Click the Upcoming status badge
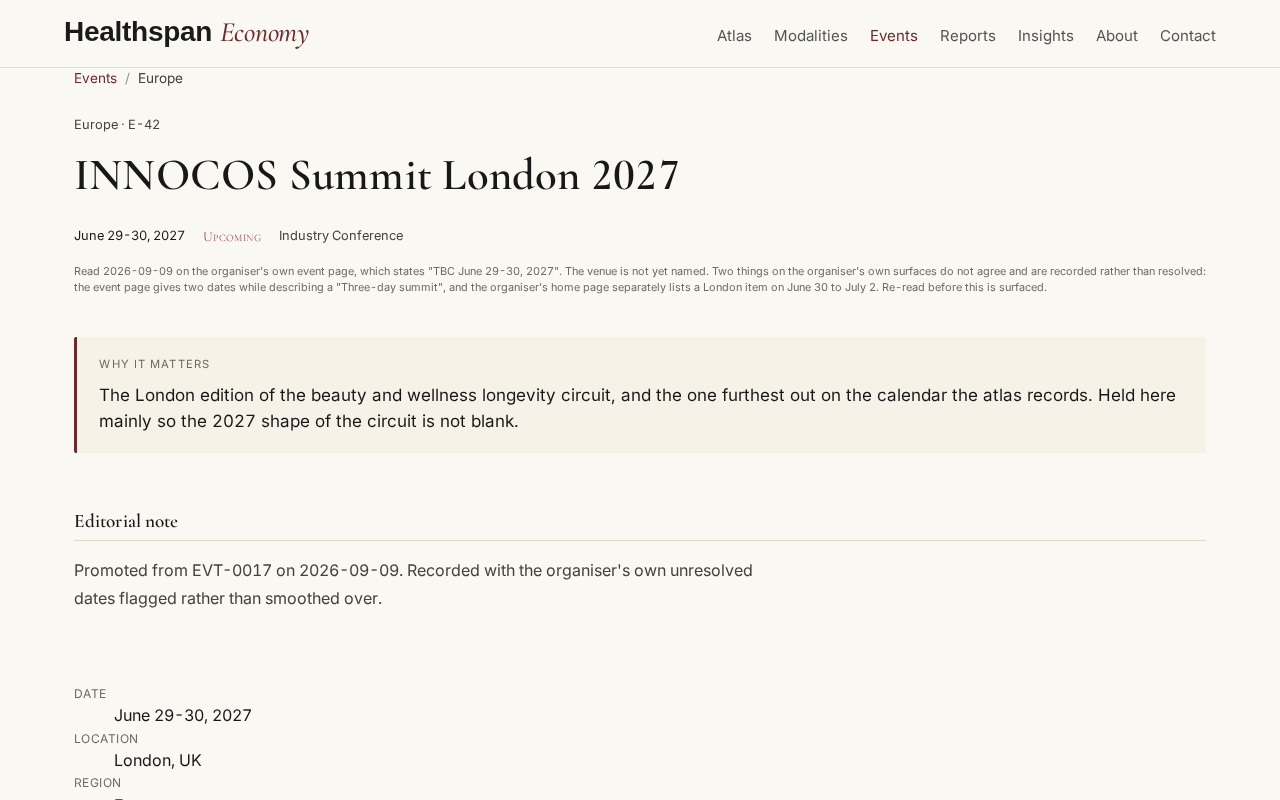 coord(232,237)
